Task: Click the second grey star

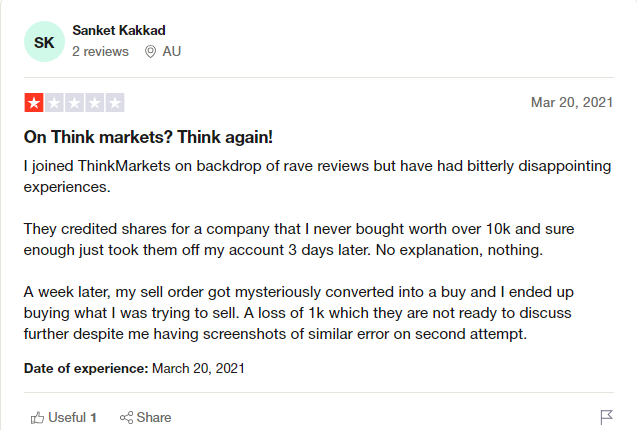Action: pyautogui.click(x=54, y=103)
